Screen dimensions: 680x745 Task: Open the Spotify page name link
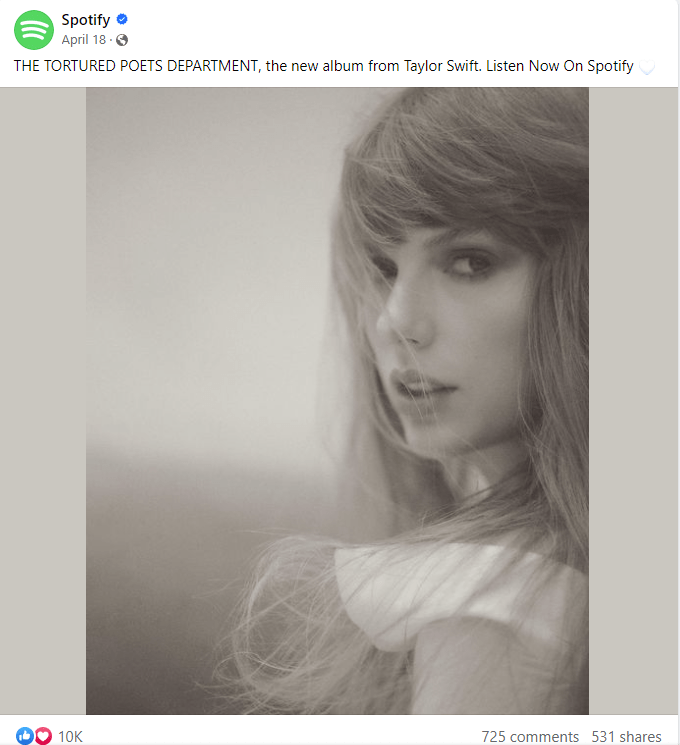pyautogui.click(x=86, y=19)
